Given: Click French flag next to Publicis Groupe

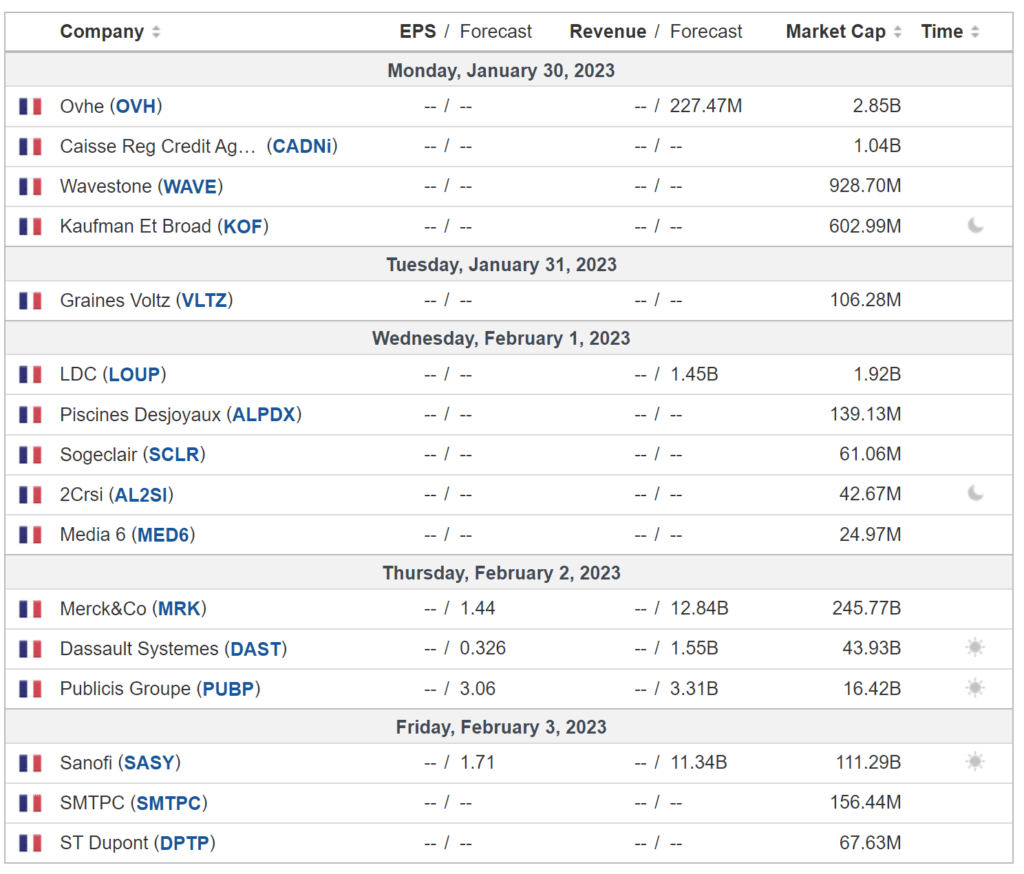Looking at the screenshot, I should (30, 689).
